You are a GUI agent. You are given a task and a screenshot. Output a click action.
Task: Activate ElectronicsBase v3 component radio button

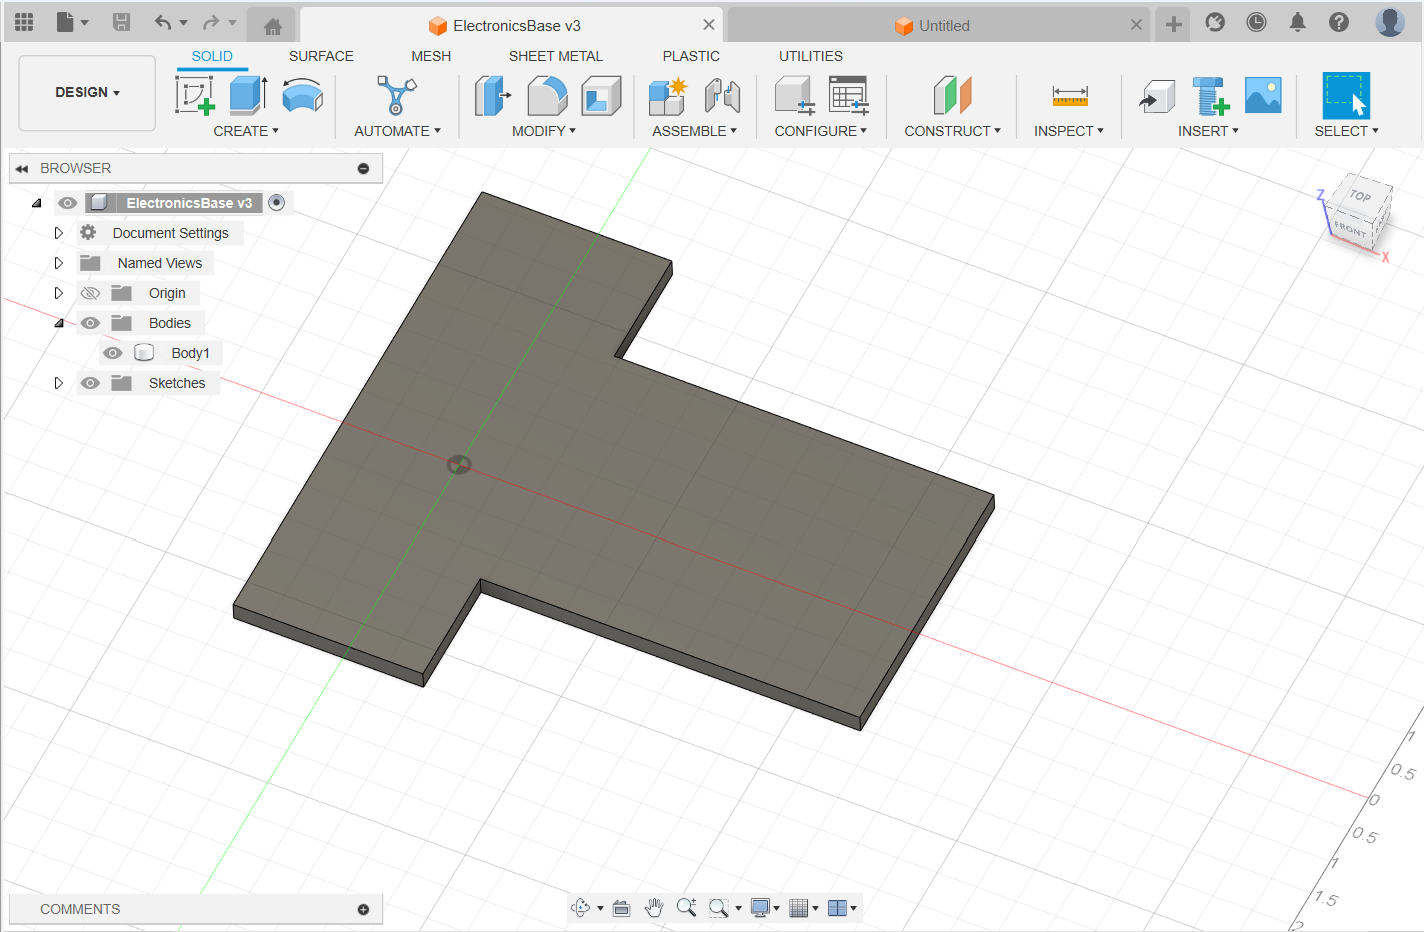click(277, 203)
